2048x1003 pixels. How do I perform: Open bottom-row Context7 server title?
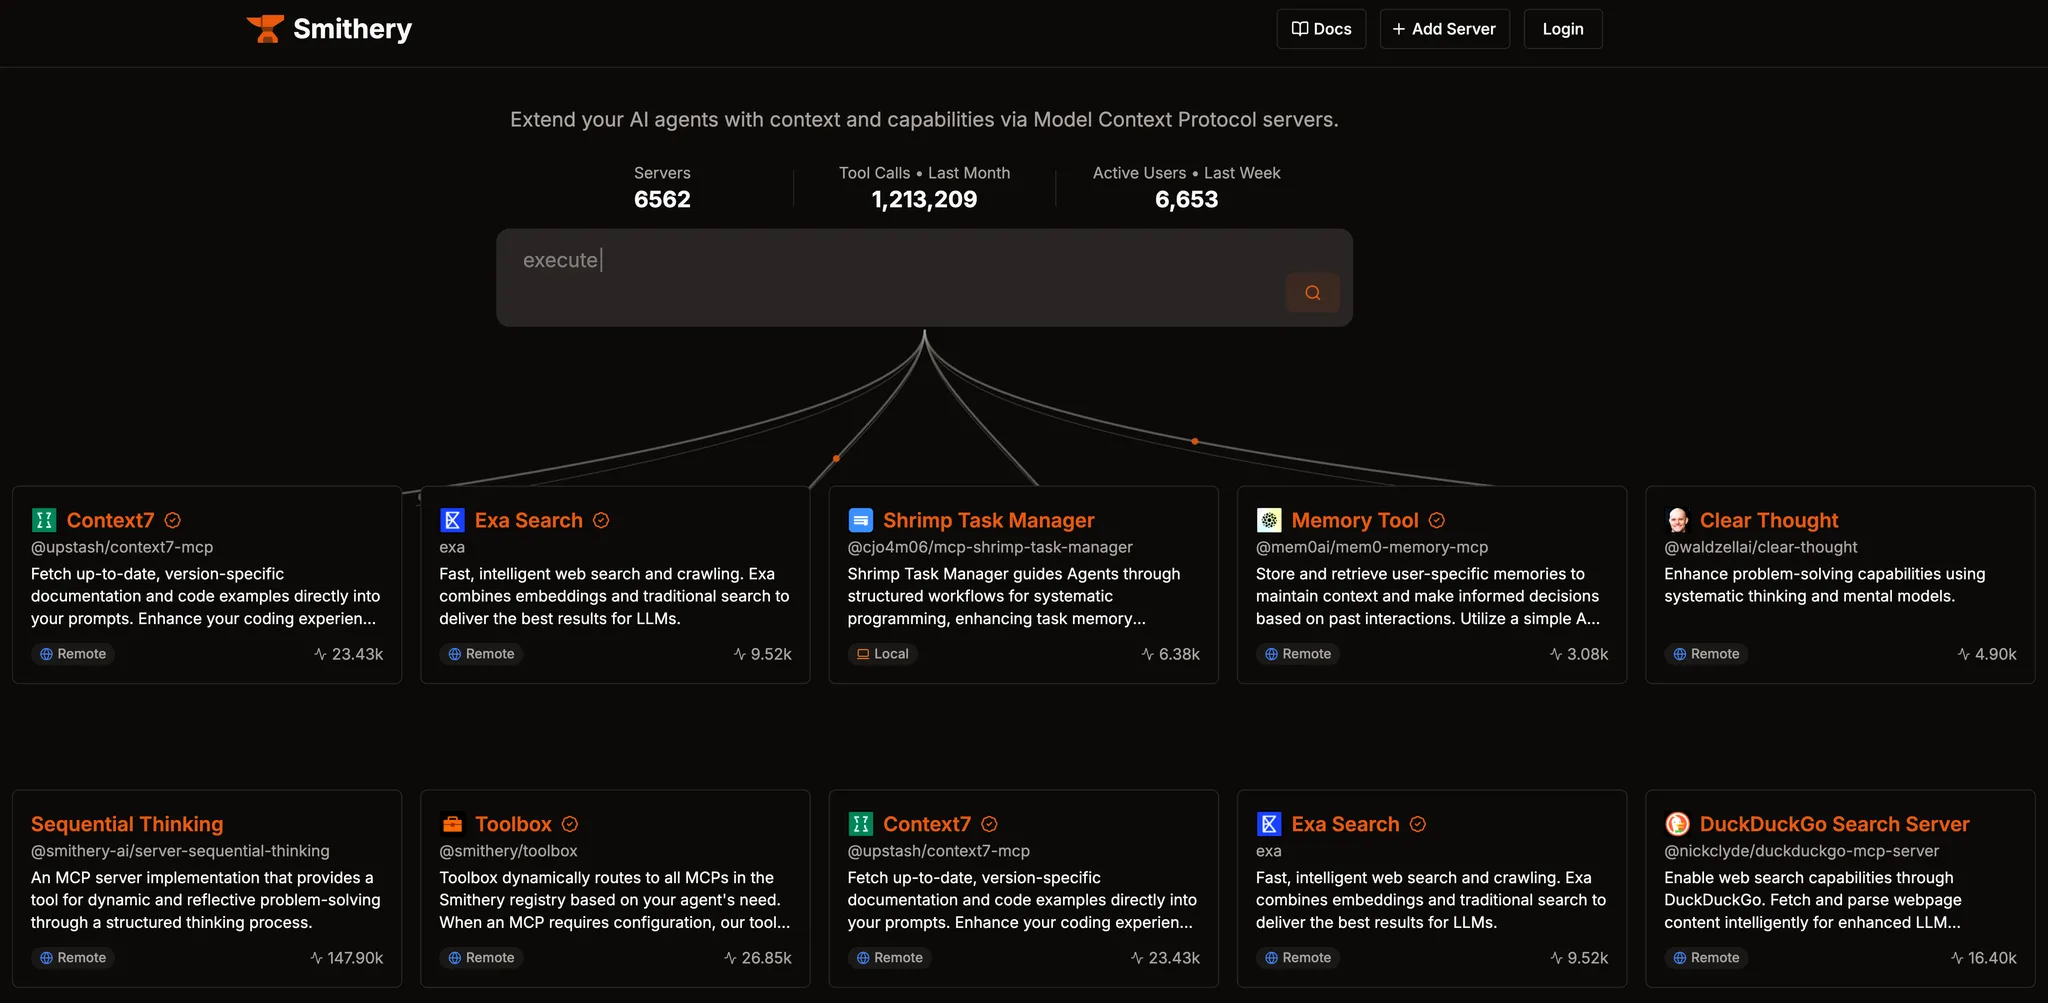(927, 824)
